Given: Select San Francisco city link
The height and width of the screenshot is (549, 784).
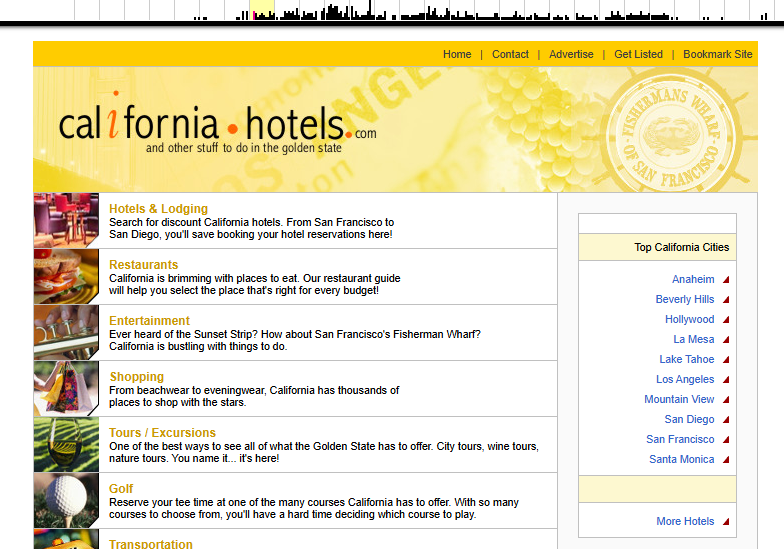Looking at the screenshot, I should point(680,439).
